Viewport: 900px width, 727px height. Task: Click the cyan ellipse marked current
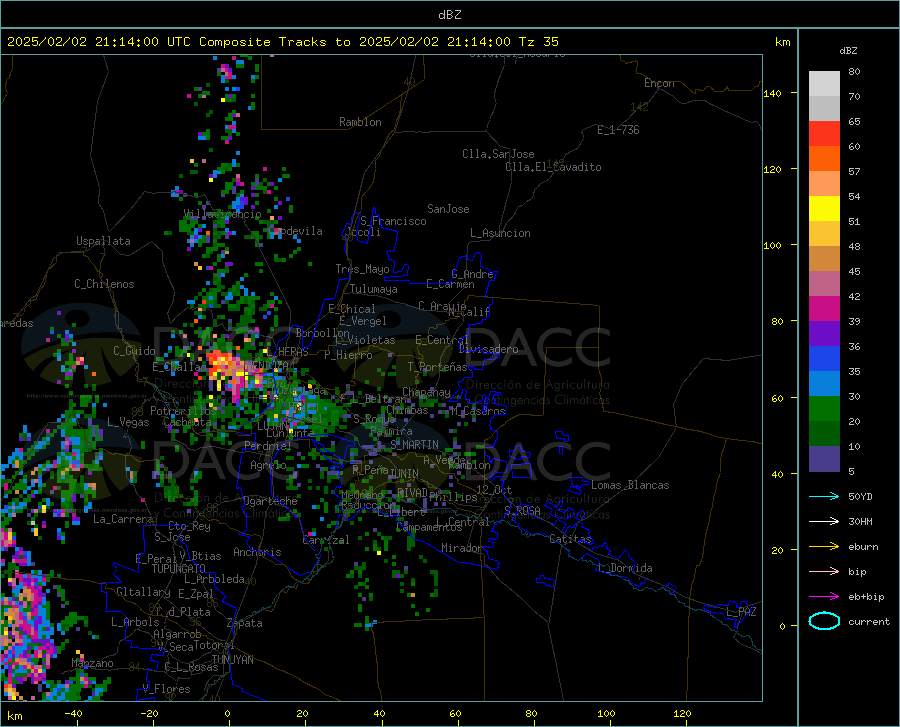pos(824,621)
